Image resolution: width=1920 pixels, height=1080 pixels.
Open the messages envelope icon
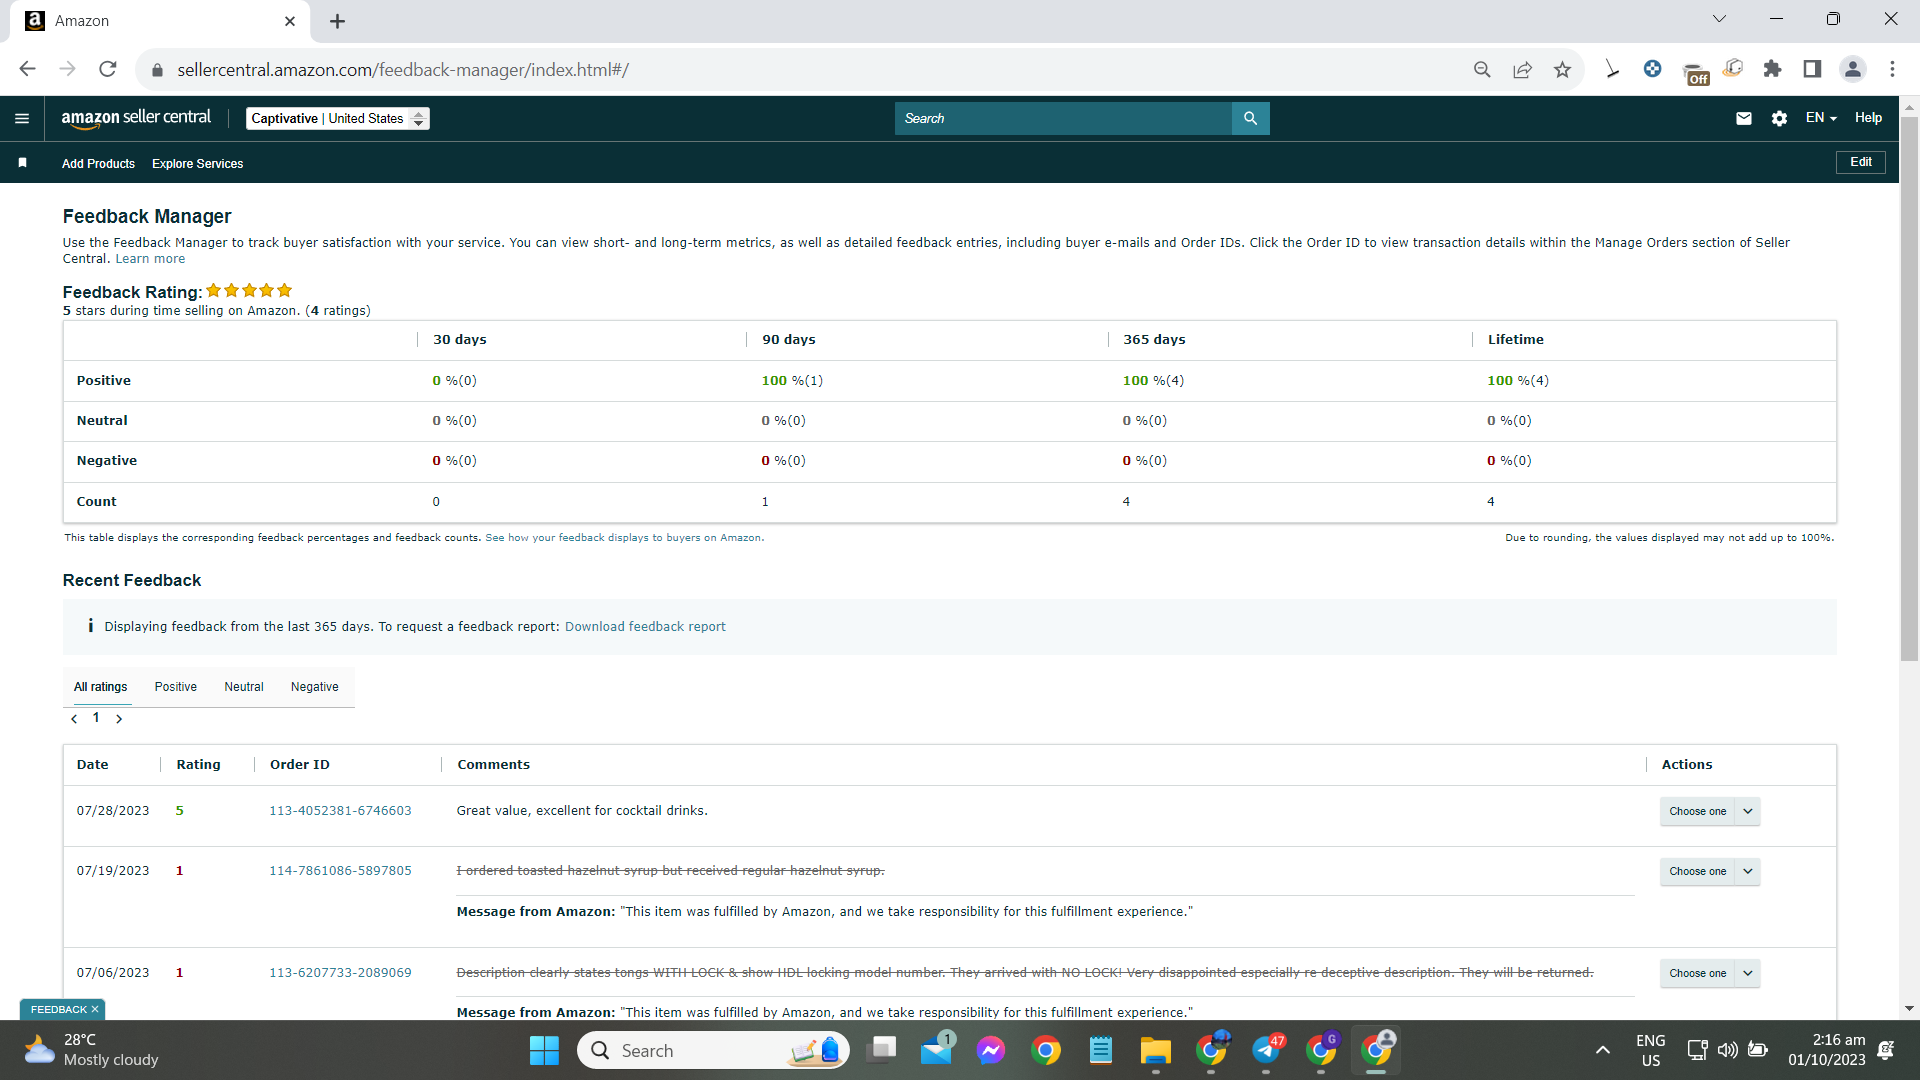[x=1744, y=118]
